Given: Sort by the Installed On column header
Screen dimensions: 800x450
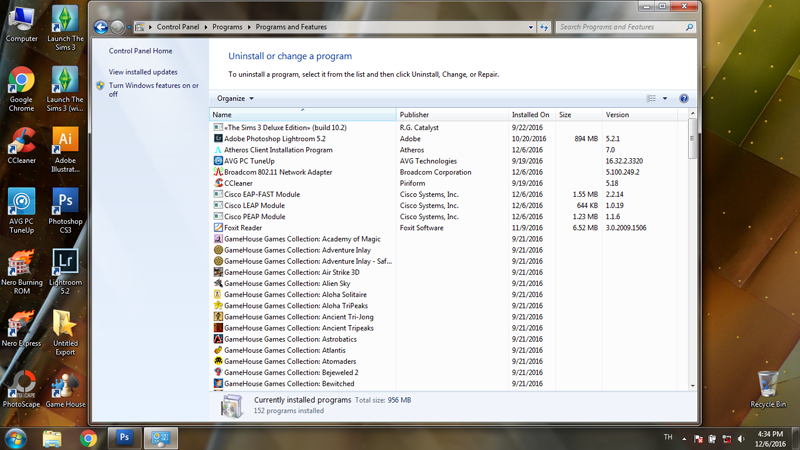Looking at the screenshot, I should 532,115.
